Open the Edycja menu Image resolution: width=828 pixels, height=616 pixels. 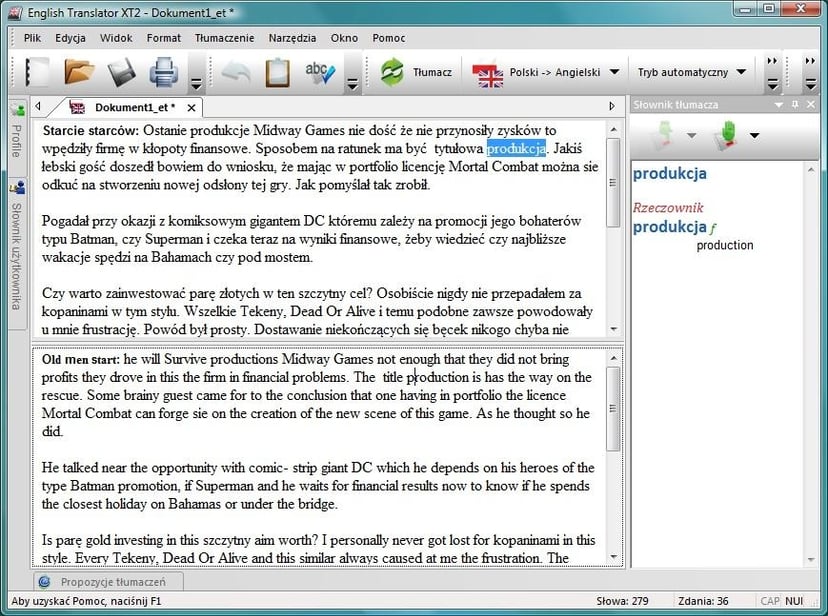click(70, 38)
